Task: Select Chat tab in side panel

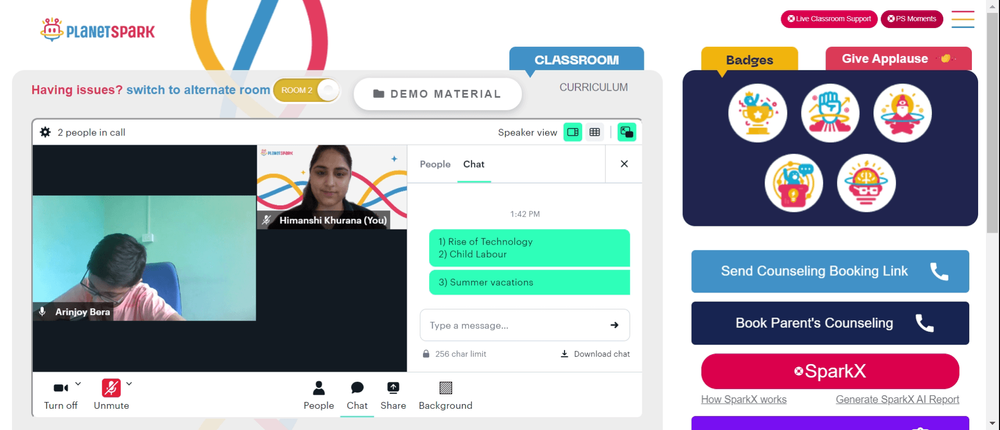Action: [x=474, y=164]
